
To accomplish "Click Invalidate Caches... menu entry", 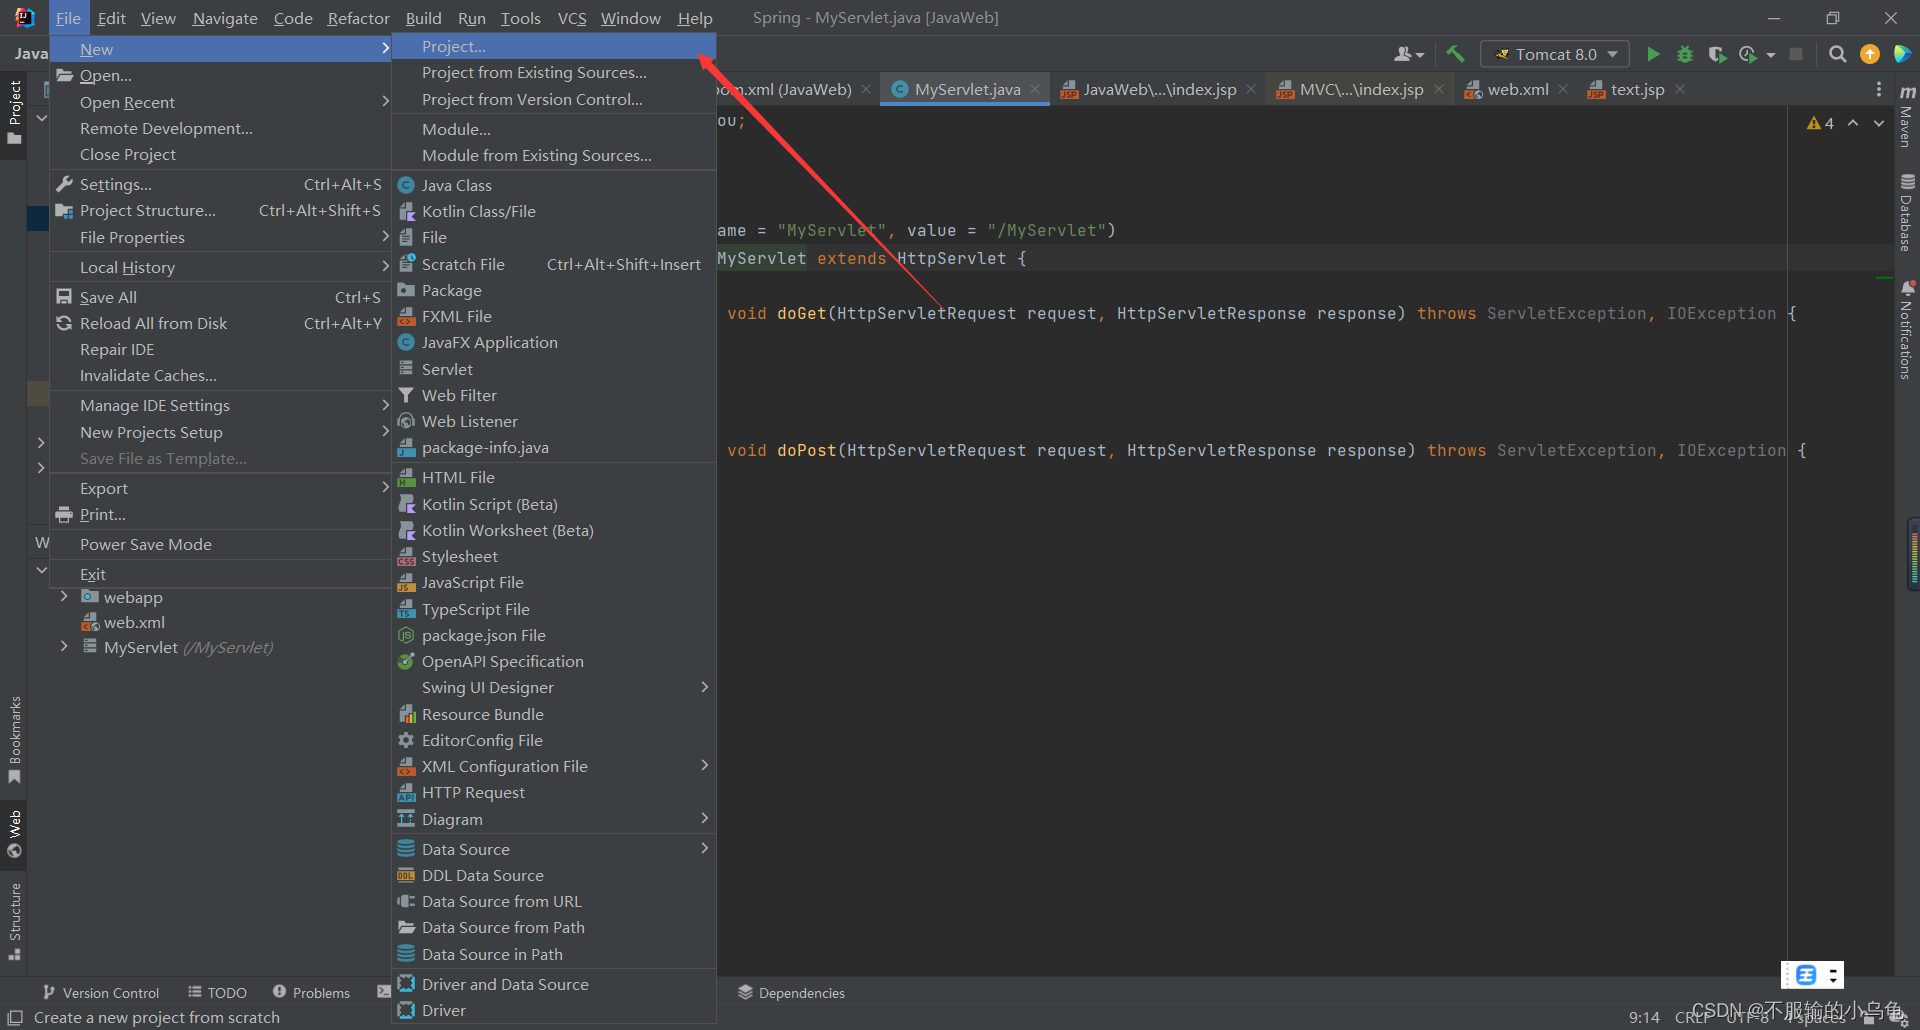I will point(220,375).
